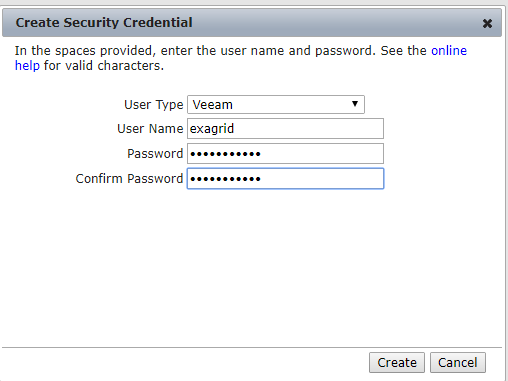Follow the blue 'help' link word

27,66
